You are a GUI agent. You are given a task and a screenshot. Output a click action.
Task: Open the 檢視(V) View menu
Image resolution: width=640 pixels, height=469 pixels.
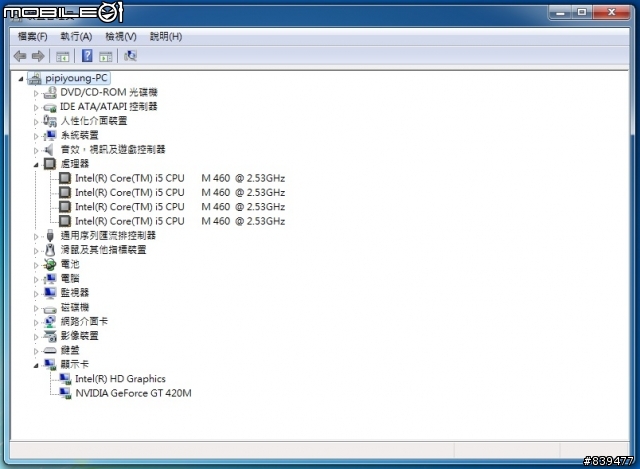pos(121,37)
